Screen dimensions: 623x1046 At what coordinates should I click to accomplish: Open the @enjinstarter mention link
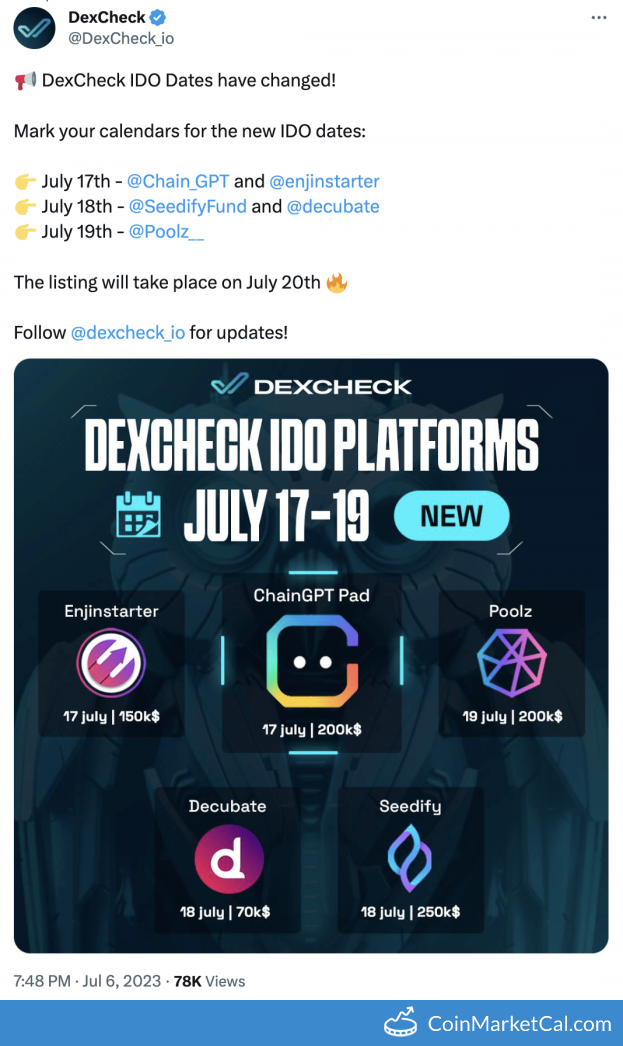[324, 181]
